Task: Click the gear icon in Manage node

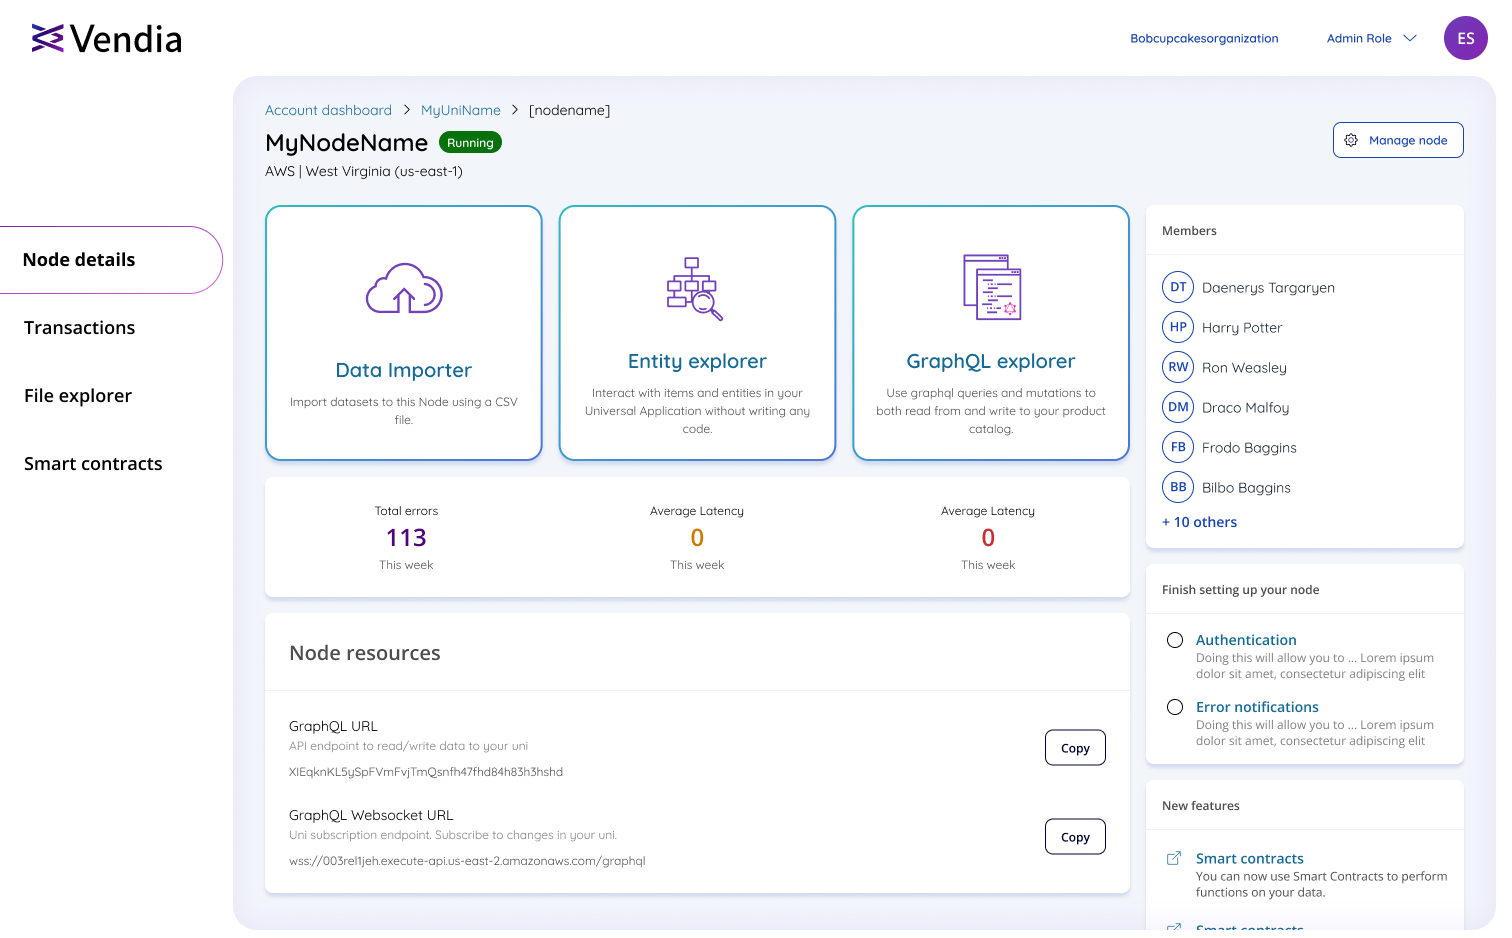Action: pyautogui.click(x=1351, y=140)
